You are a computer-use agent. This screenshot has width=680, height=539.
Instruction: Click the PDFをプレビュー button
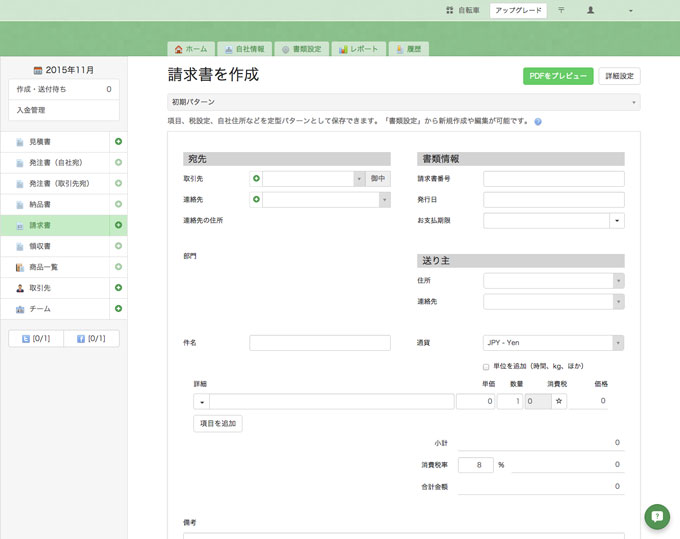coord(558,76)
